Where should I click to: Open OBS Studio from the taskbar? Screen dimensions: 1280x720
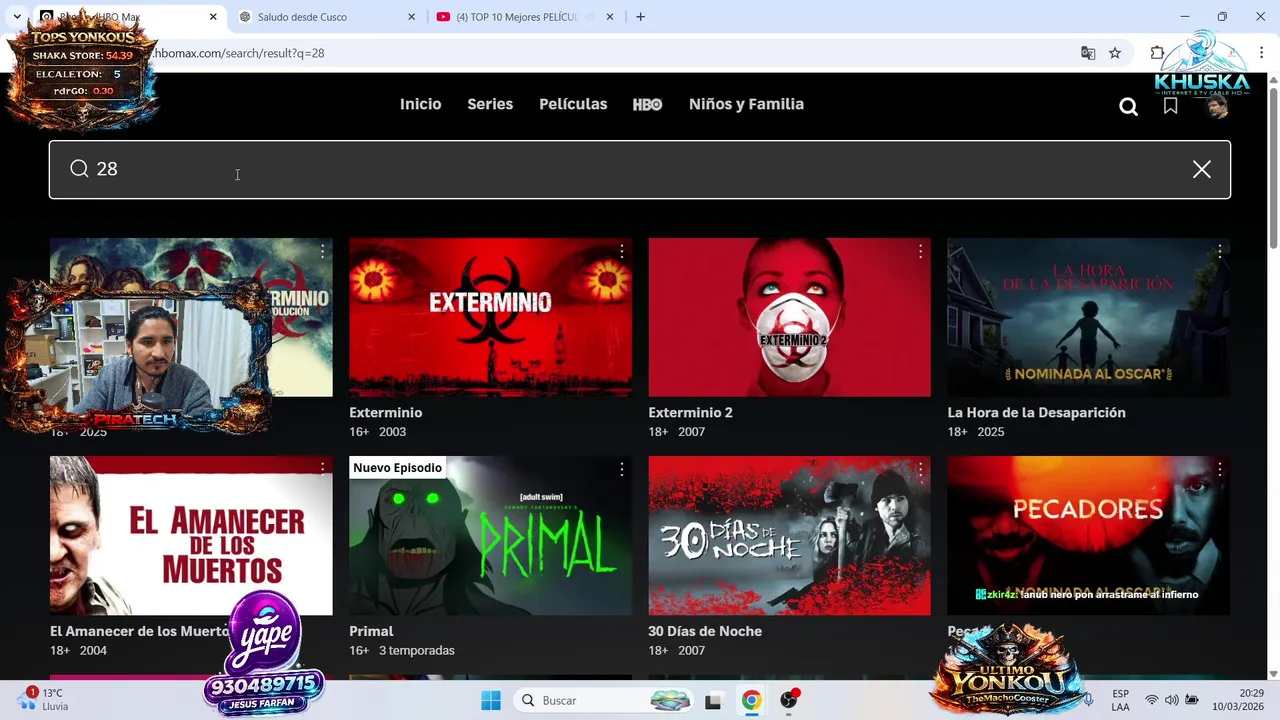point(789,700)
